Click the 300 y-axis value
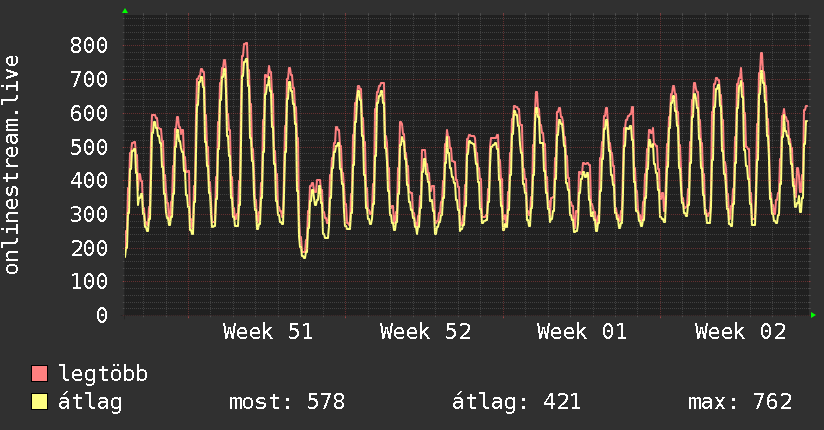Screen dimensions: 824x430 tap(89, 214)
